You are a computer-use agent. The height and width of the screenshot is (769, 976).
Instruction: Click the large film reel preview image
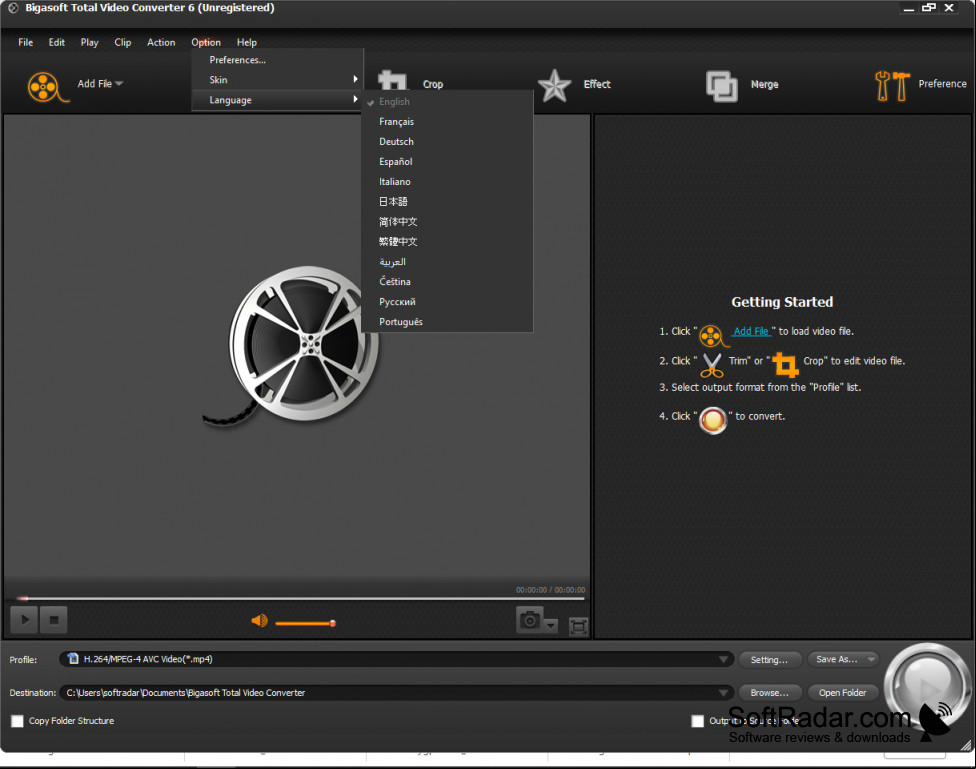click(x=293, y=346)
